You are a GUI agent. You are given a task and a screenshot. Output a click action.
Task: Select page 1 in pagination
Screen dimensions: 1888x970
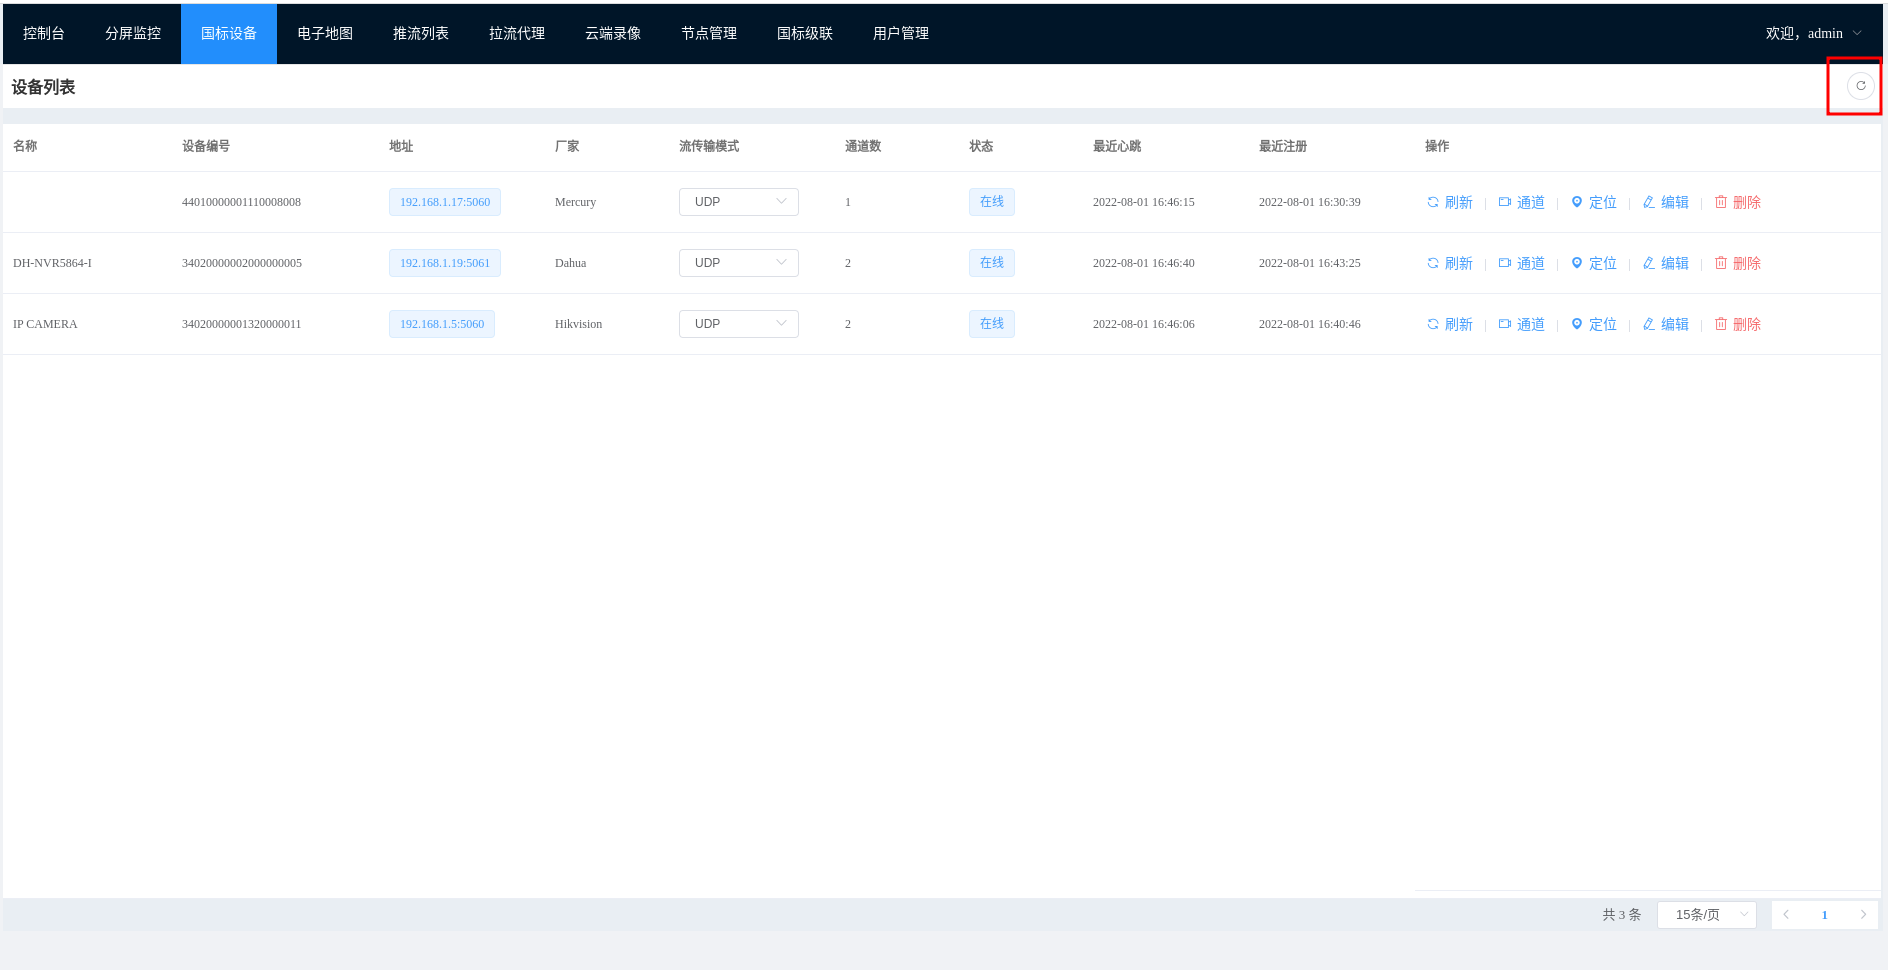tap(1824, 915)
